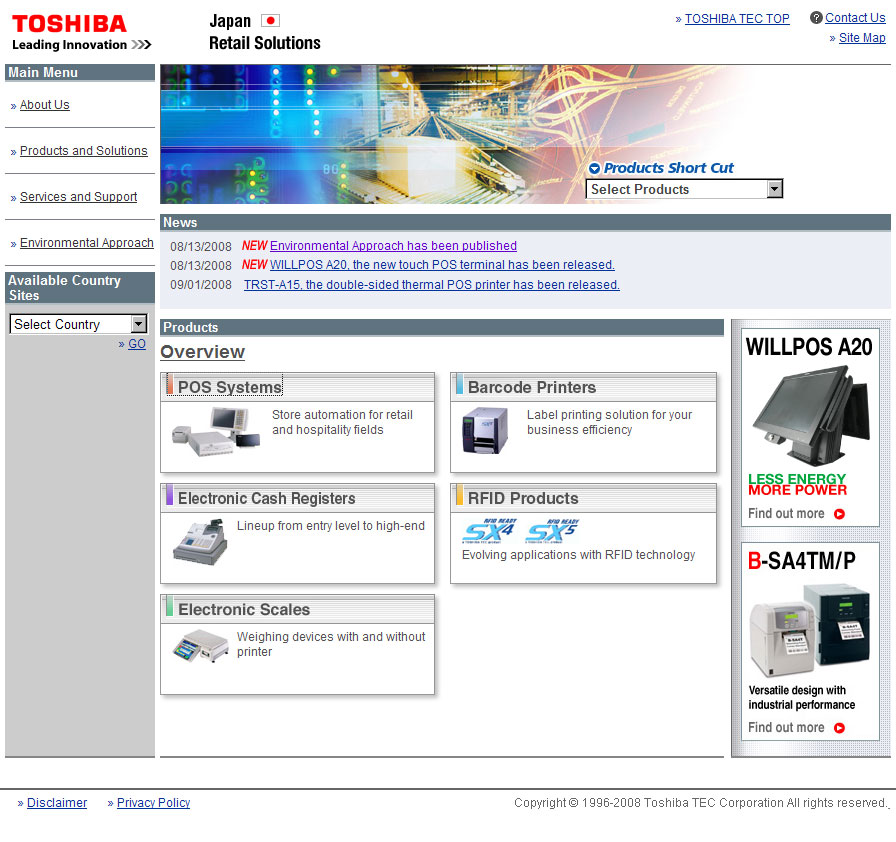Image resolution: width=896 pixels, height=842 pixels.
Task: Open Services and Support menu item
Action: [x=78, y=197]
